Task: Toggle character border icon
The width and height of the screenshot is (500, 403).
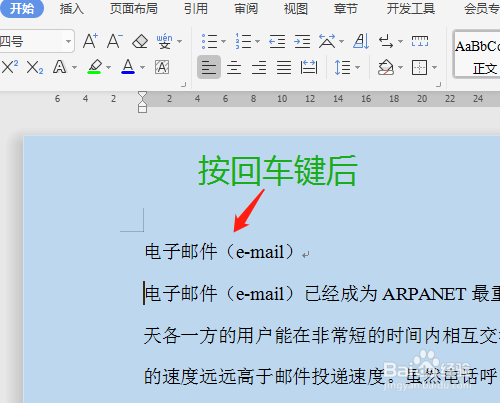Action: [x=162, y=67]
